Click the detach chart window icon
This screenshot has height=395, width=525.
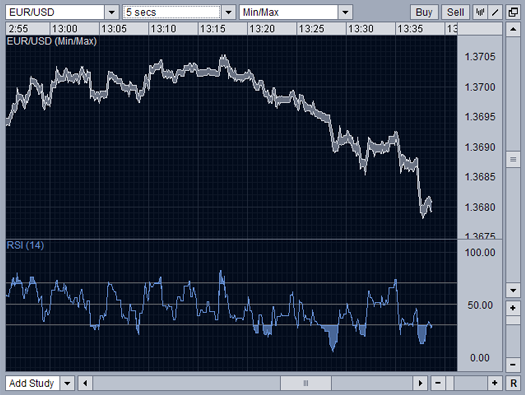(x=513, y=12)
